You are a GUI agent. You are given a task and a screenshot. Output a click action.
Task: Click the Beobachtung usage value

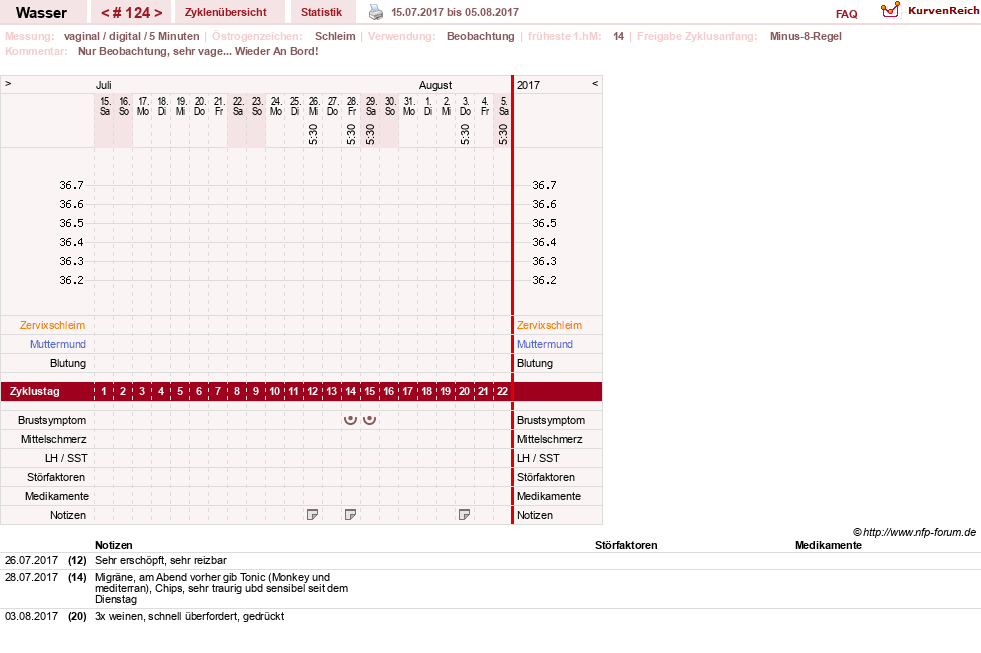coord(480,36)
